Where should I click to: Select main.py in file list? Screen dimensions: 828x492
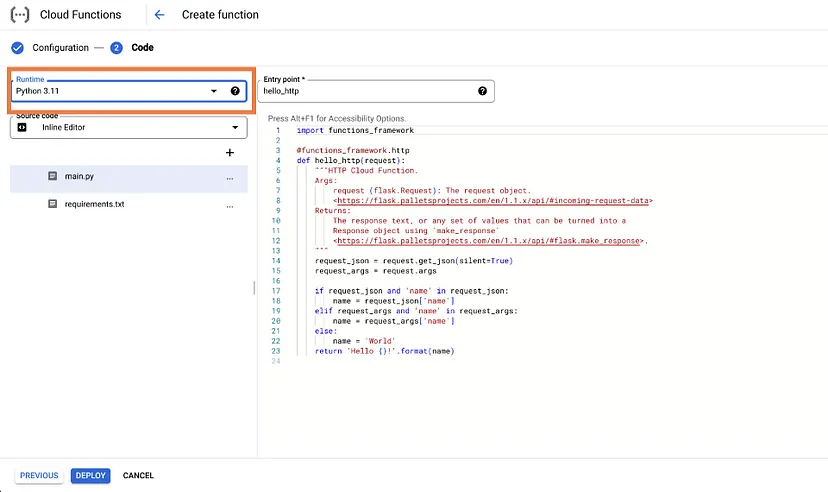point(80,177)
